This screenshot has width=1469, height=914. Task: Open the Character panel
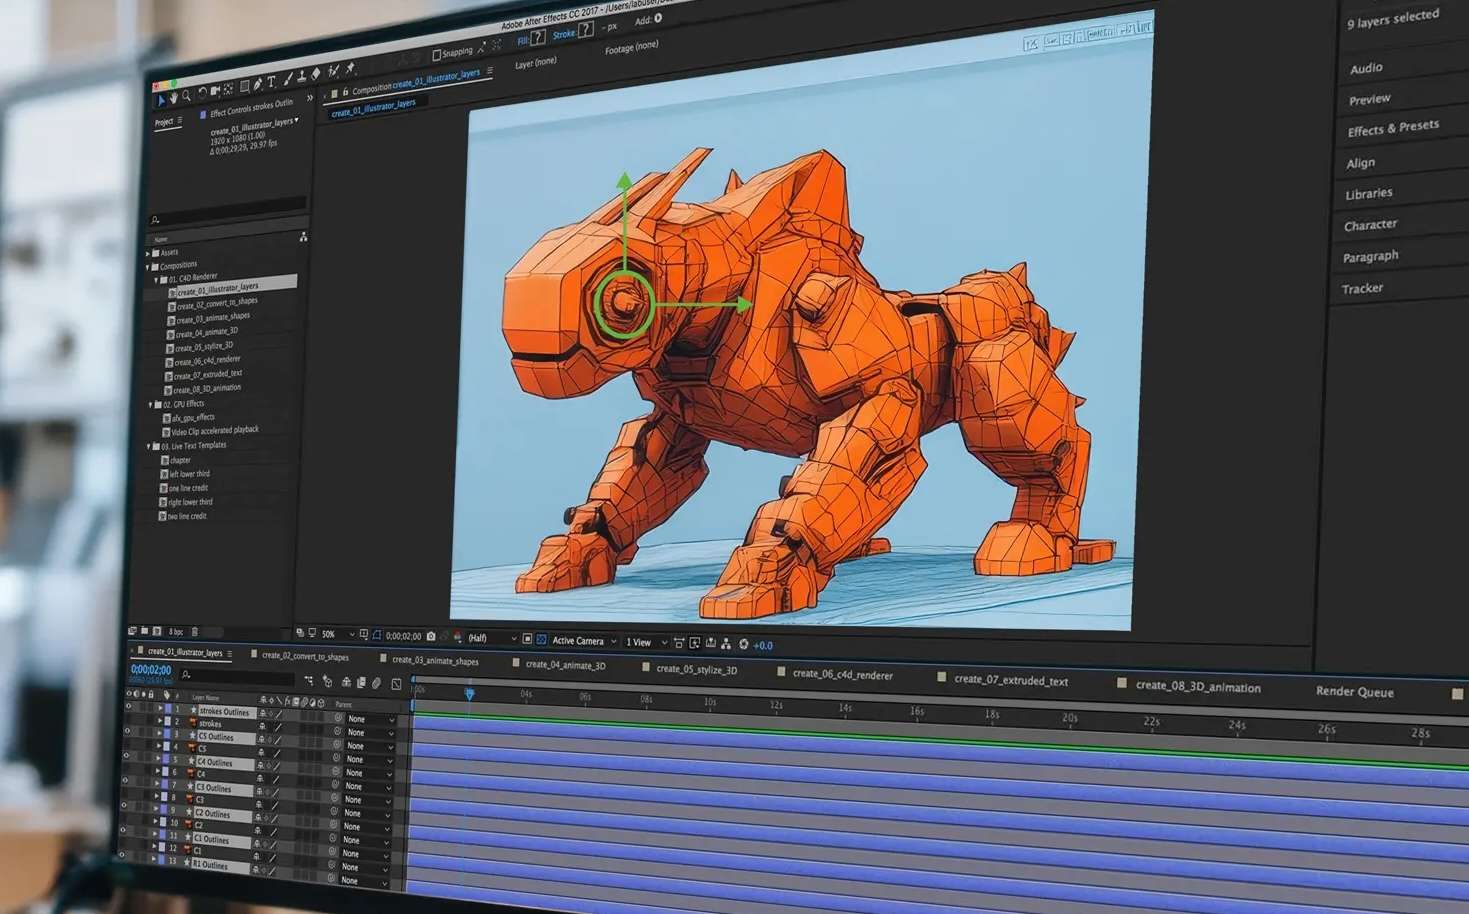pos(1370,225)
